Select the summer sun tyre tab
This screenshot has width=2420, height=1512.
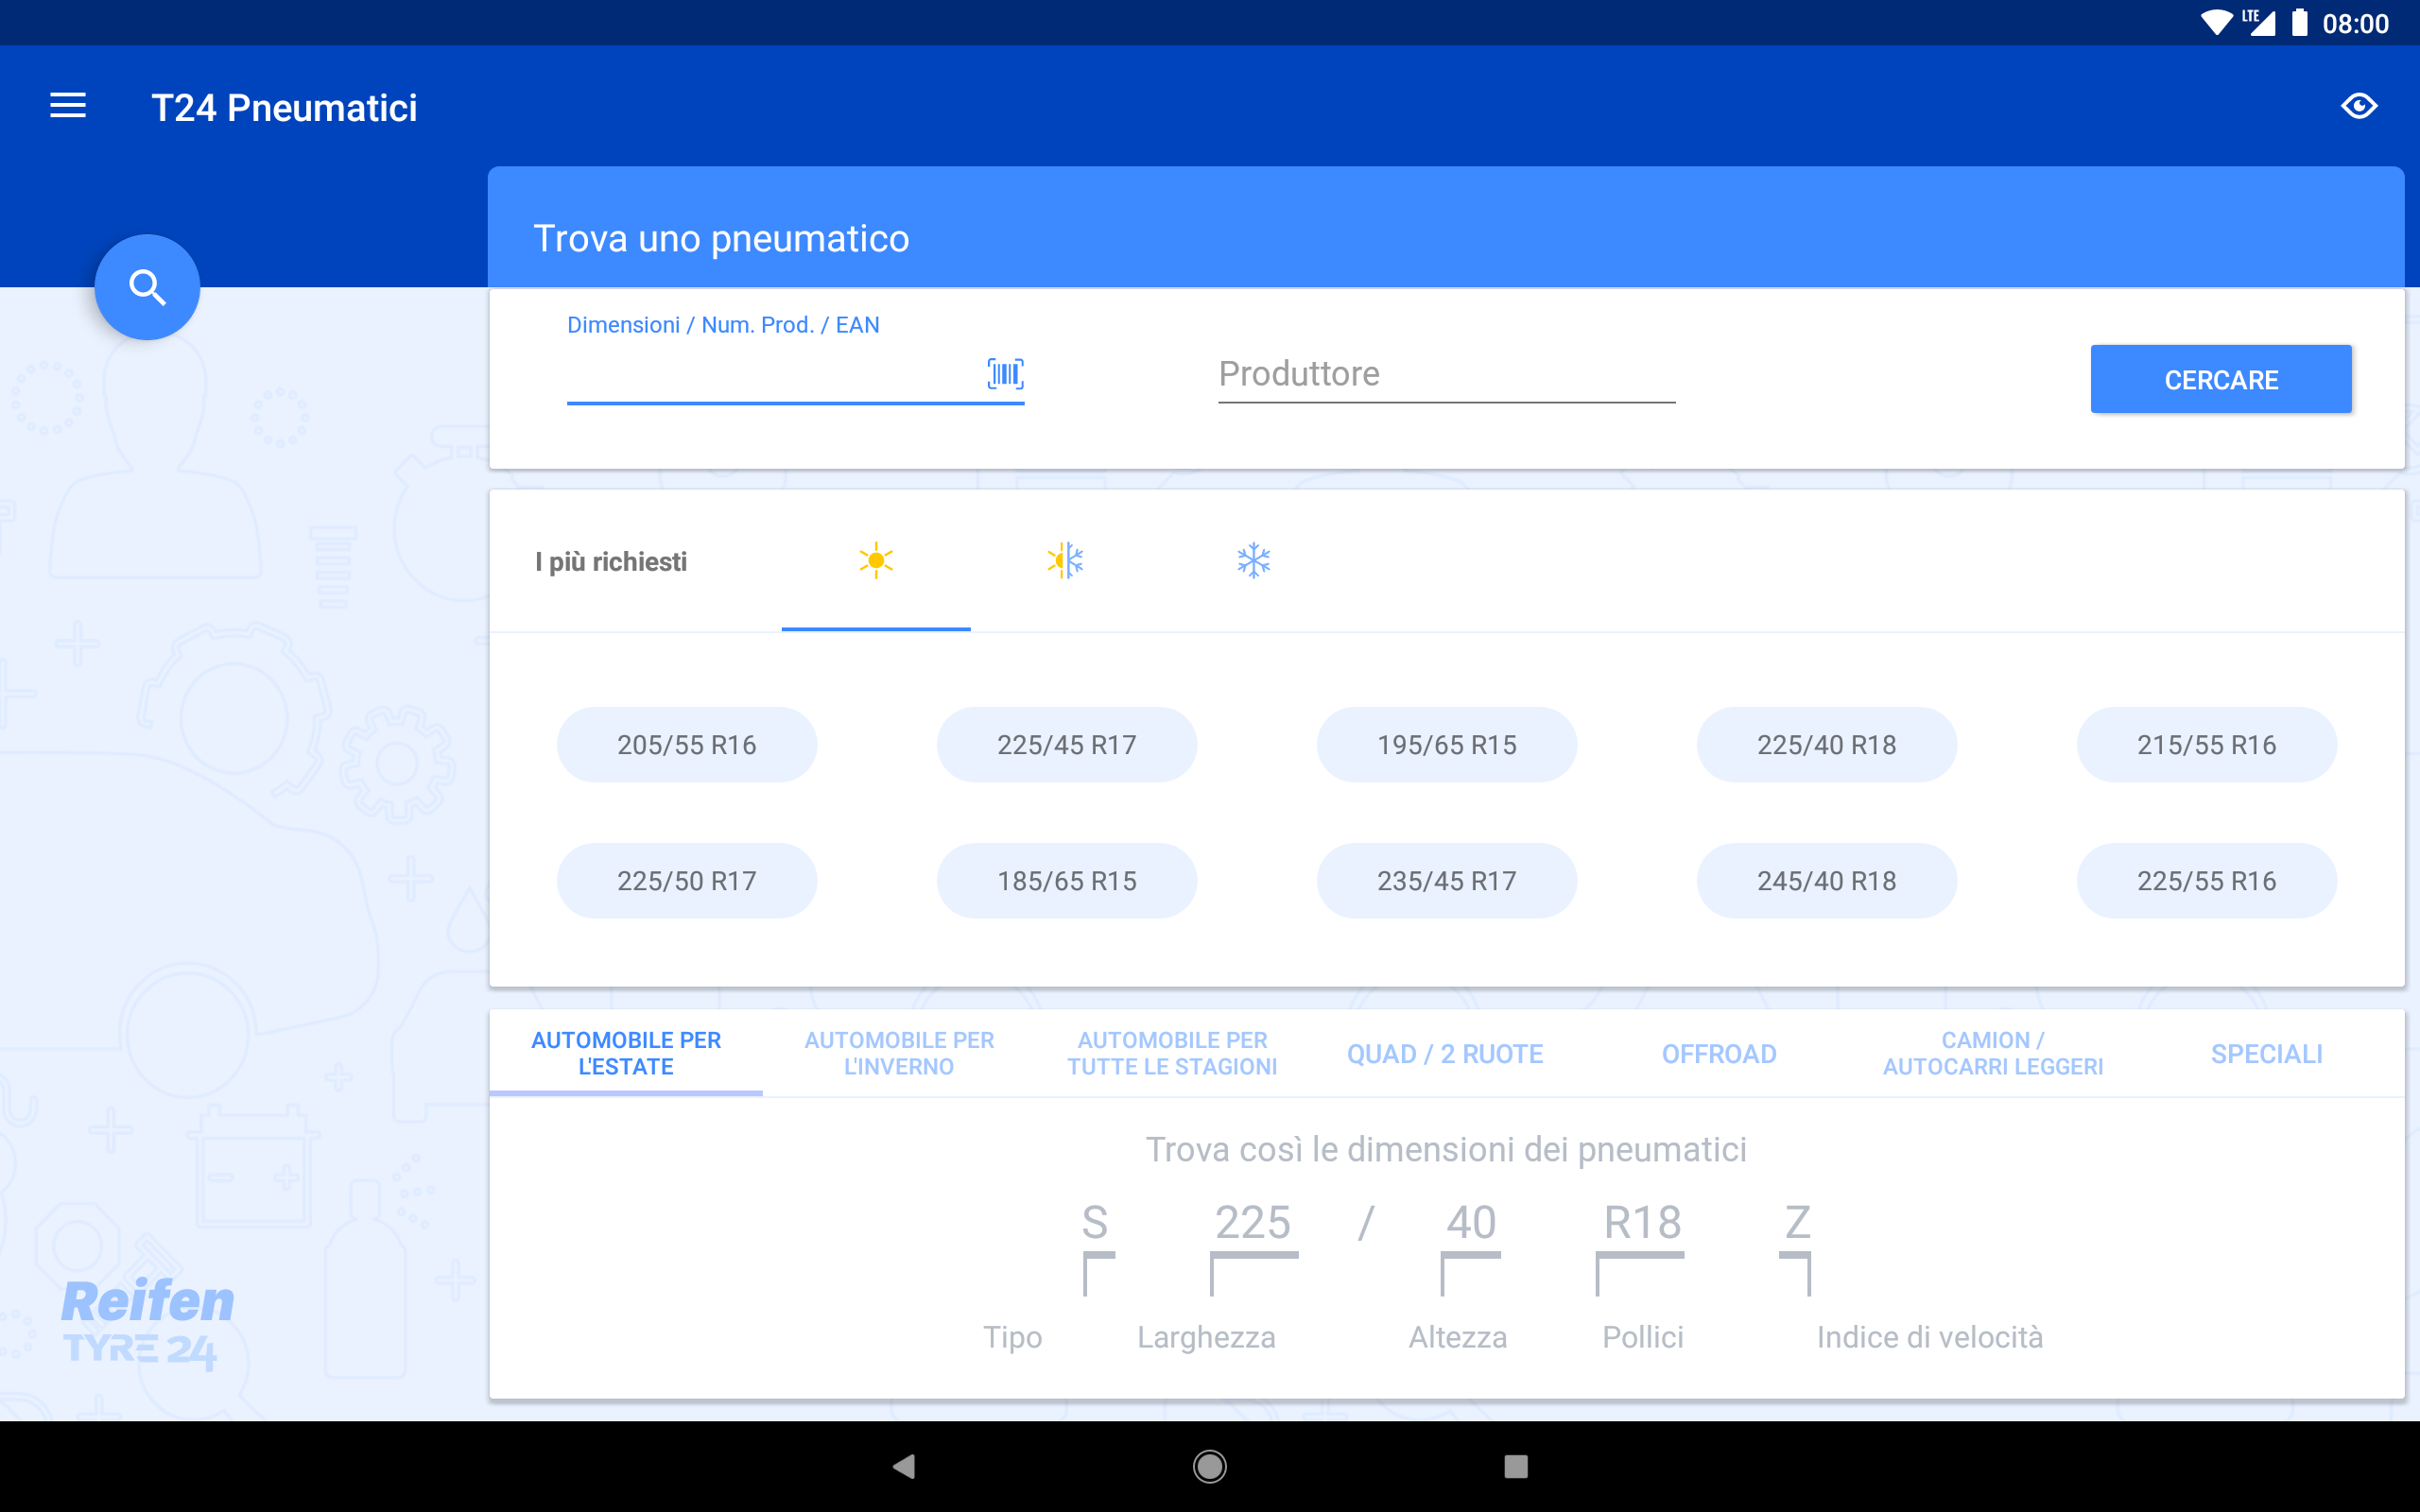coord(875,561)
